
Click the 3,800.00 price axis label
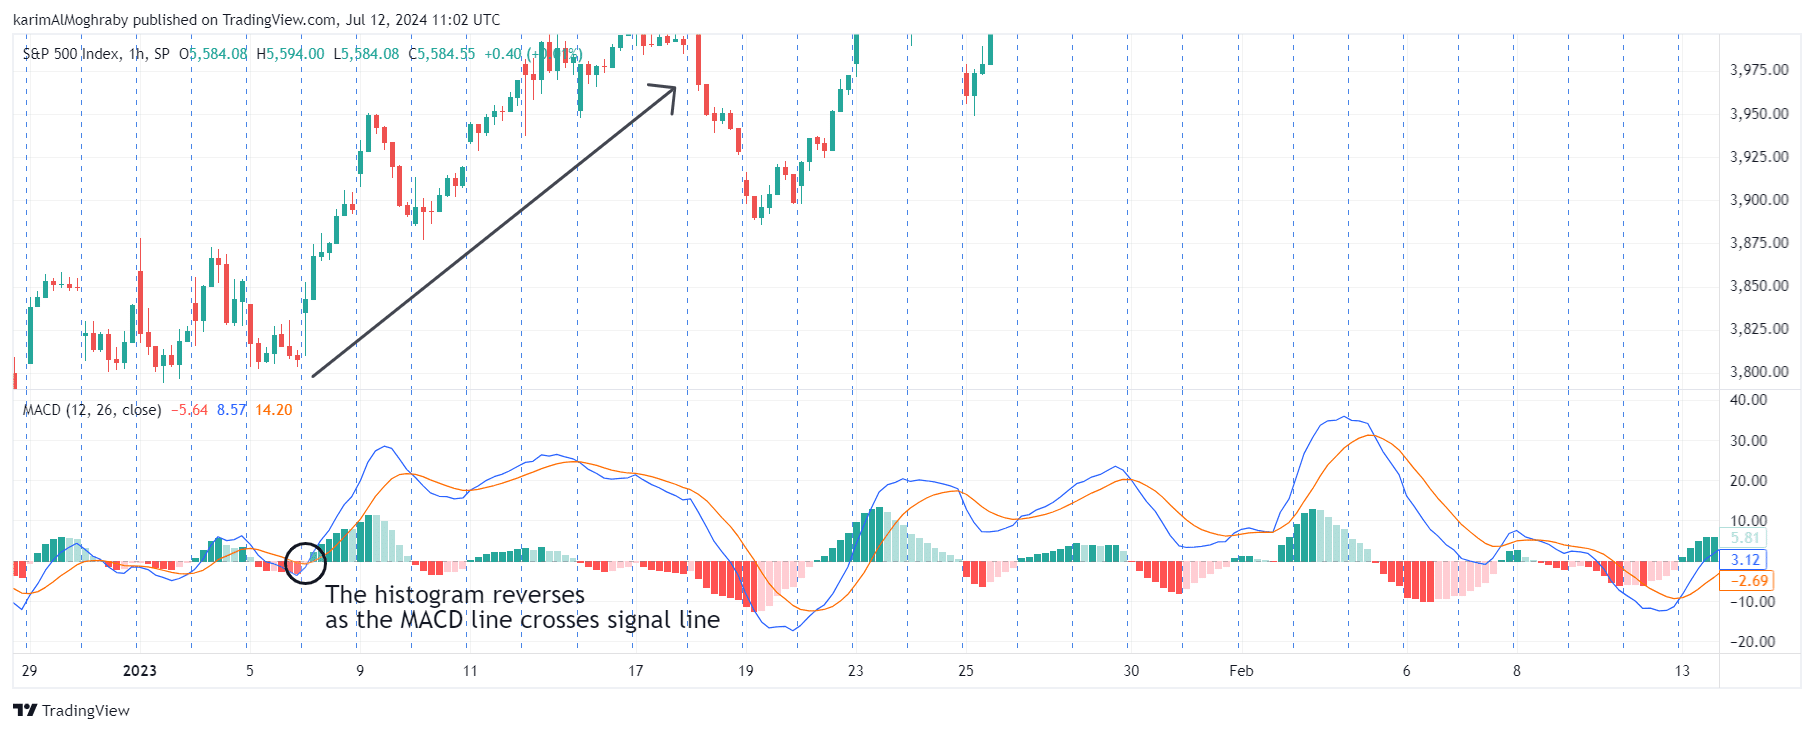click(x=1759, y=372)
